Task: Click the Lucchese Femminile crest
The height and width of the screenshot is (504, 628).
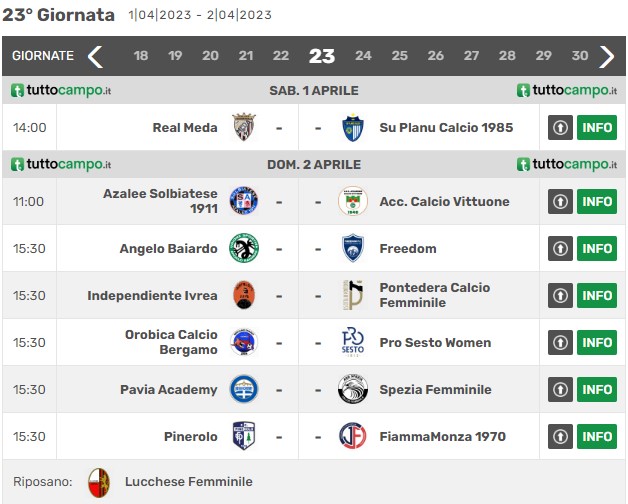Action: 99,482
